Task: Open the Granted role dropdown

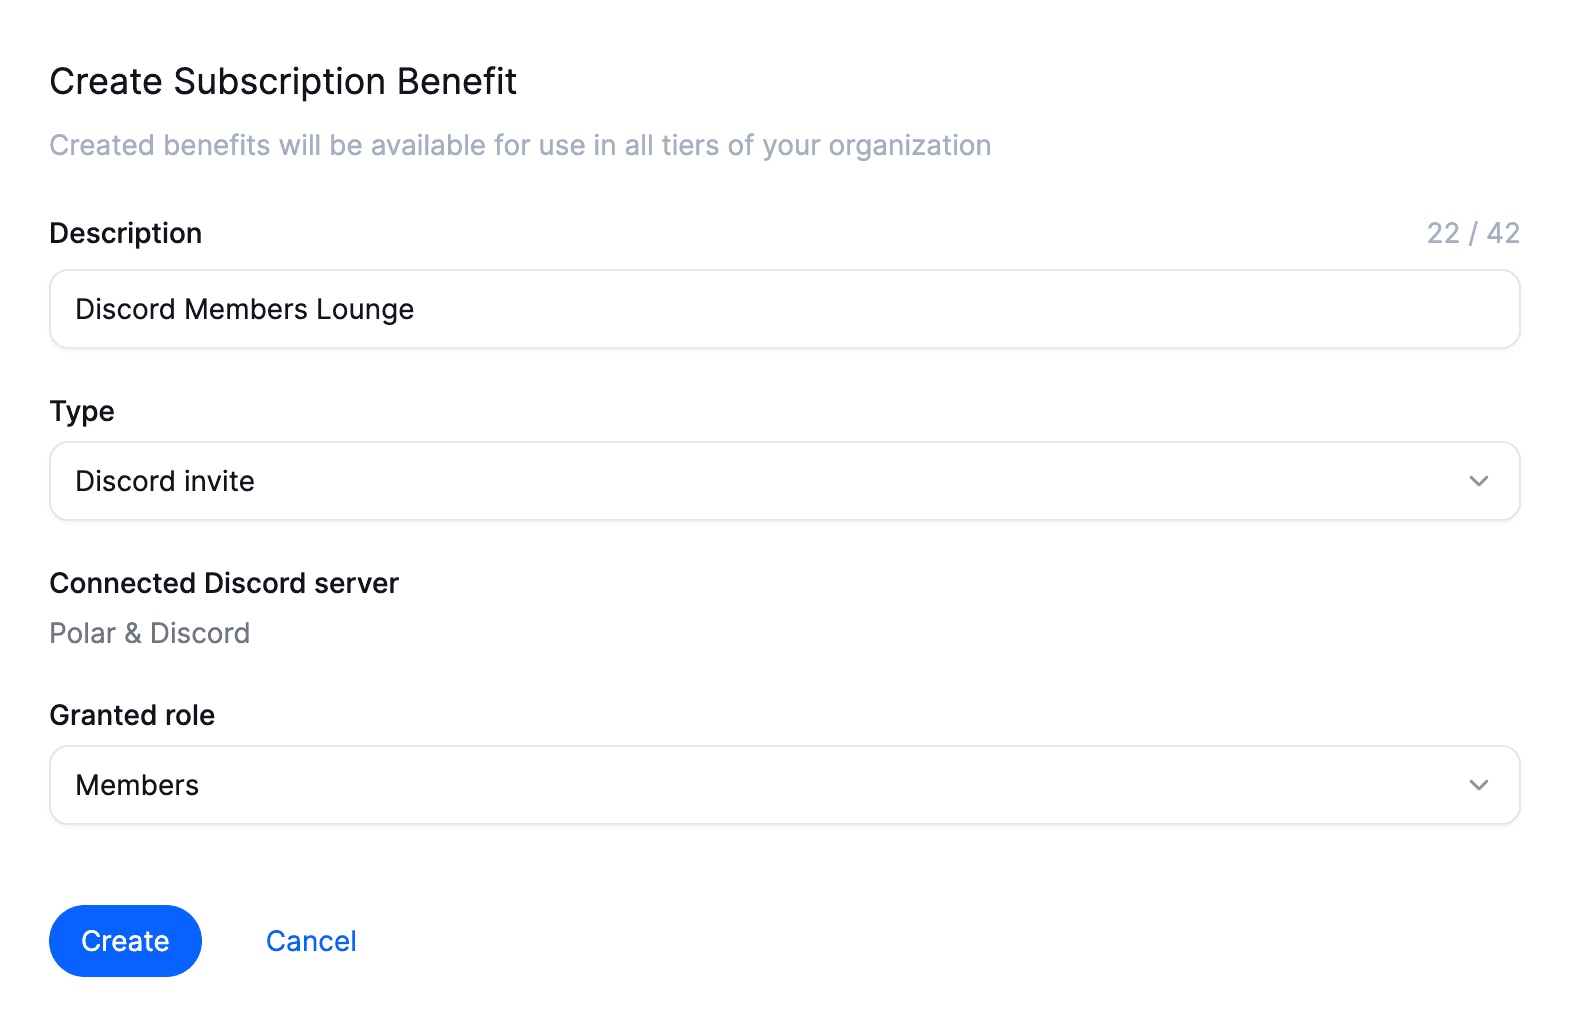Action: [x=784, y=785]
